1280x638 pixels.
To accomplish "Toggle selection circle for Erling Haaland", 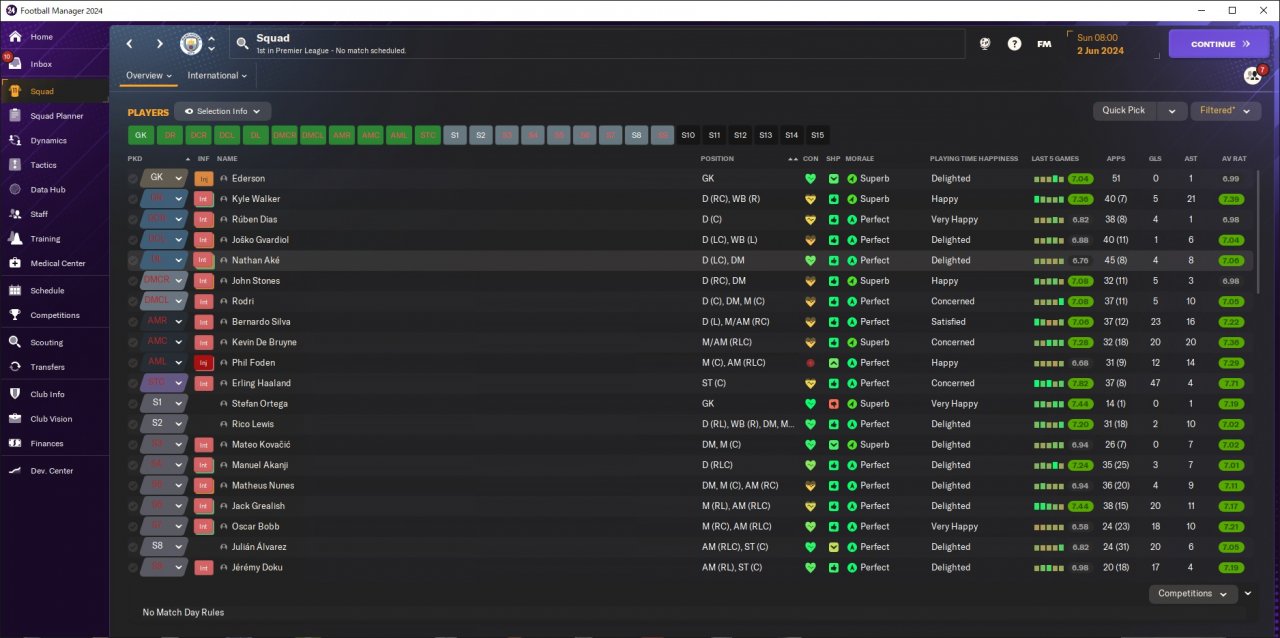I will (x=133, y=383).
